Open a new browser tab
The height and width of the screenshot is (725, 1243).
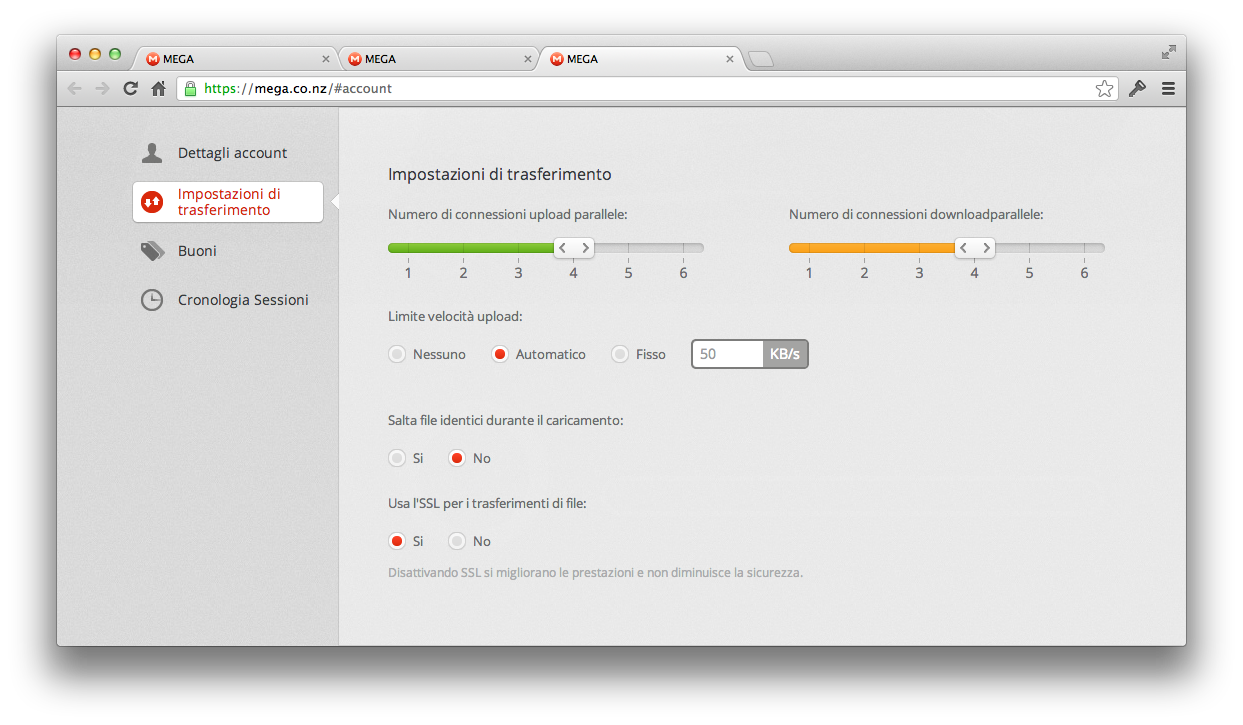[760, 60]
